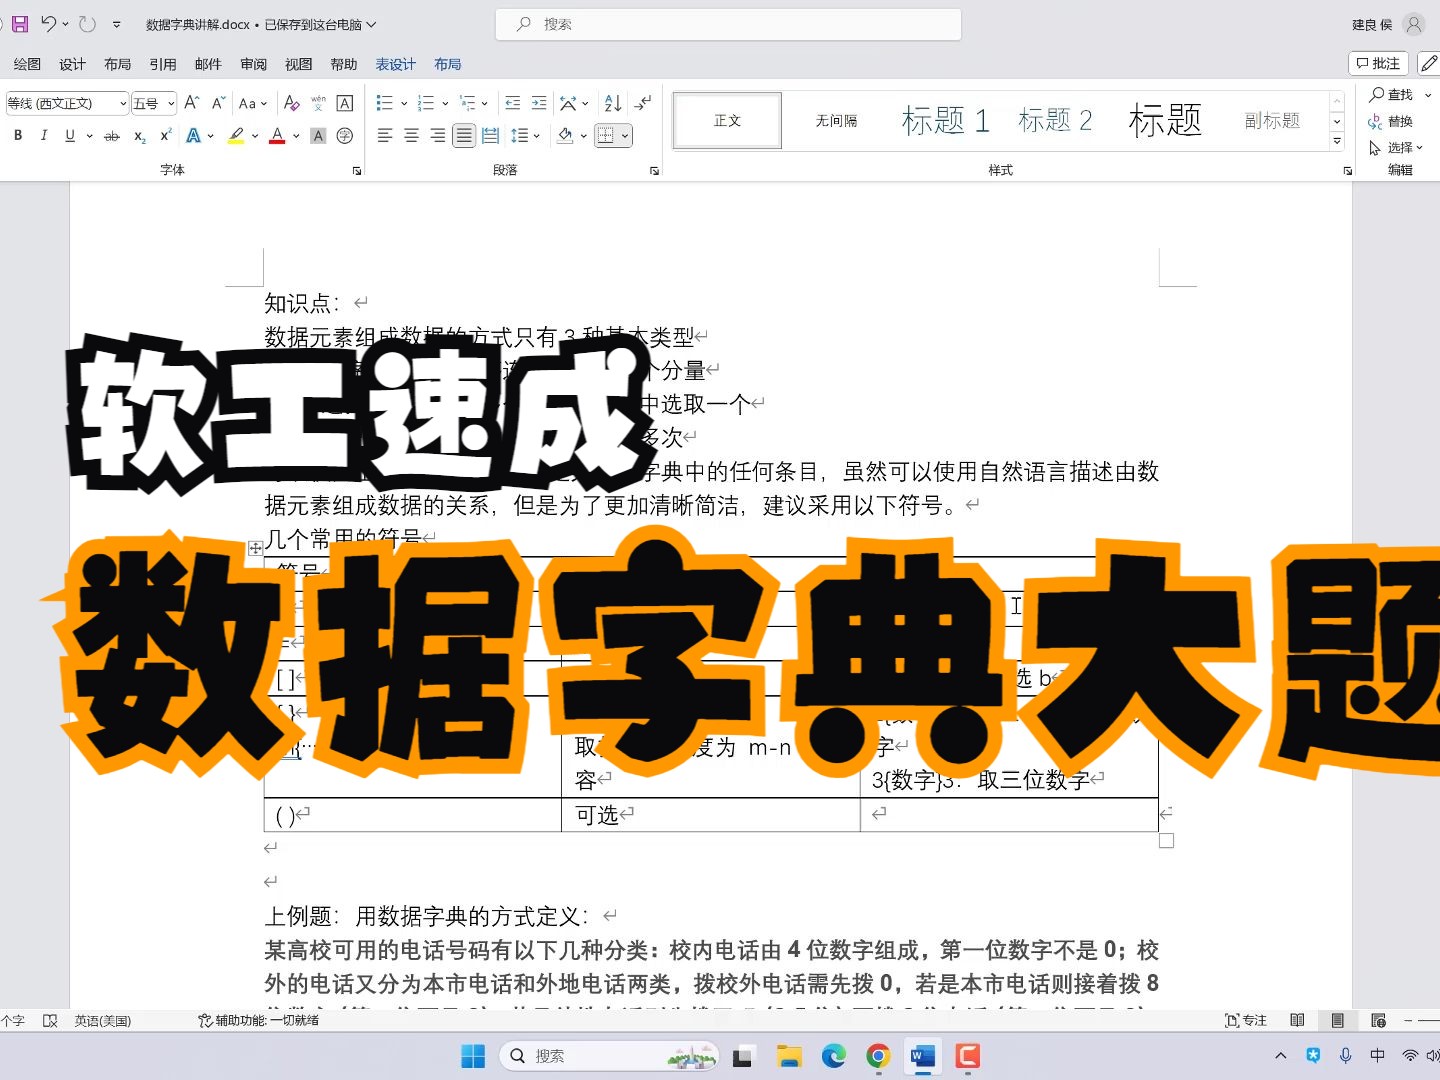Switch to Web Layout view

coord(1378,1020)
